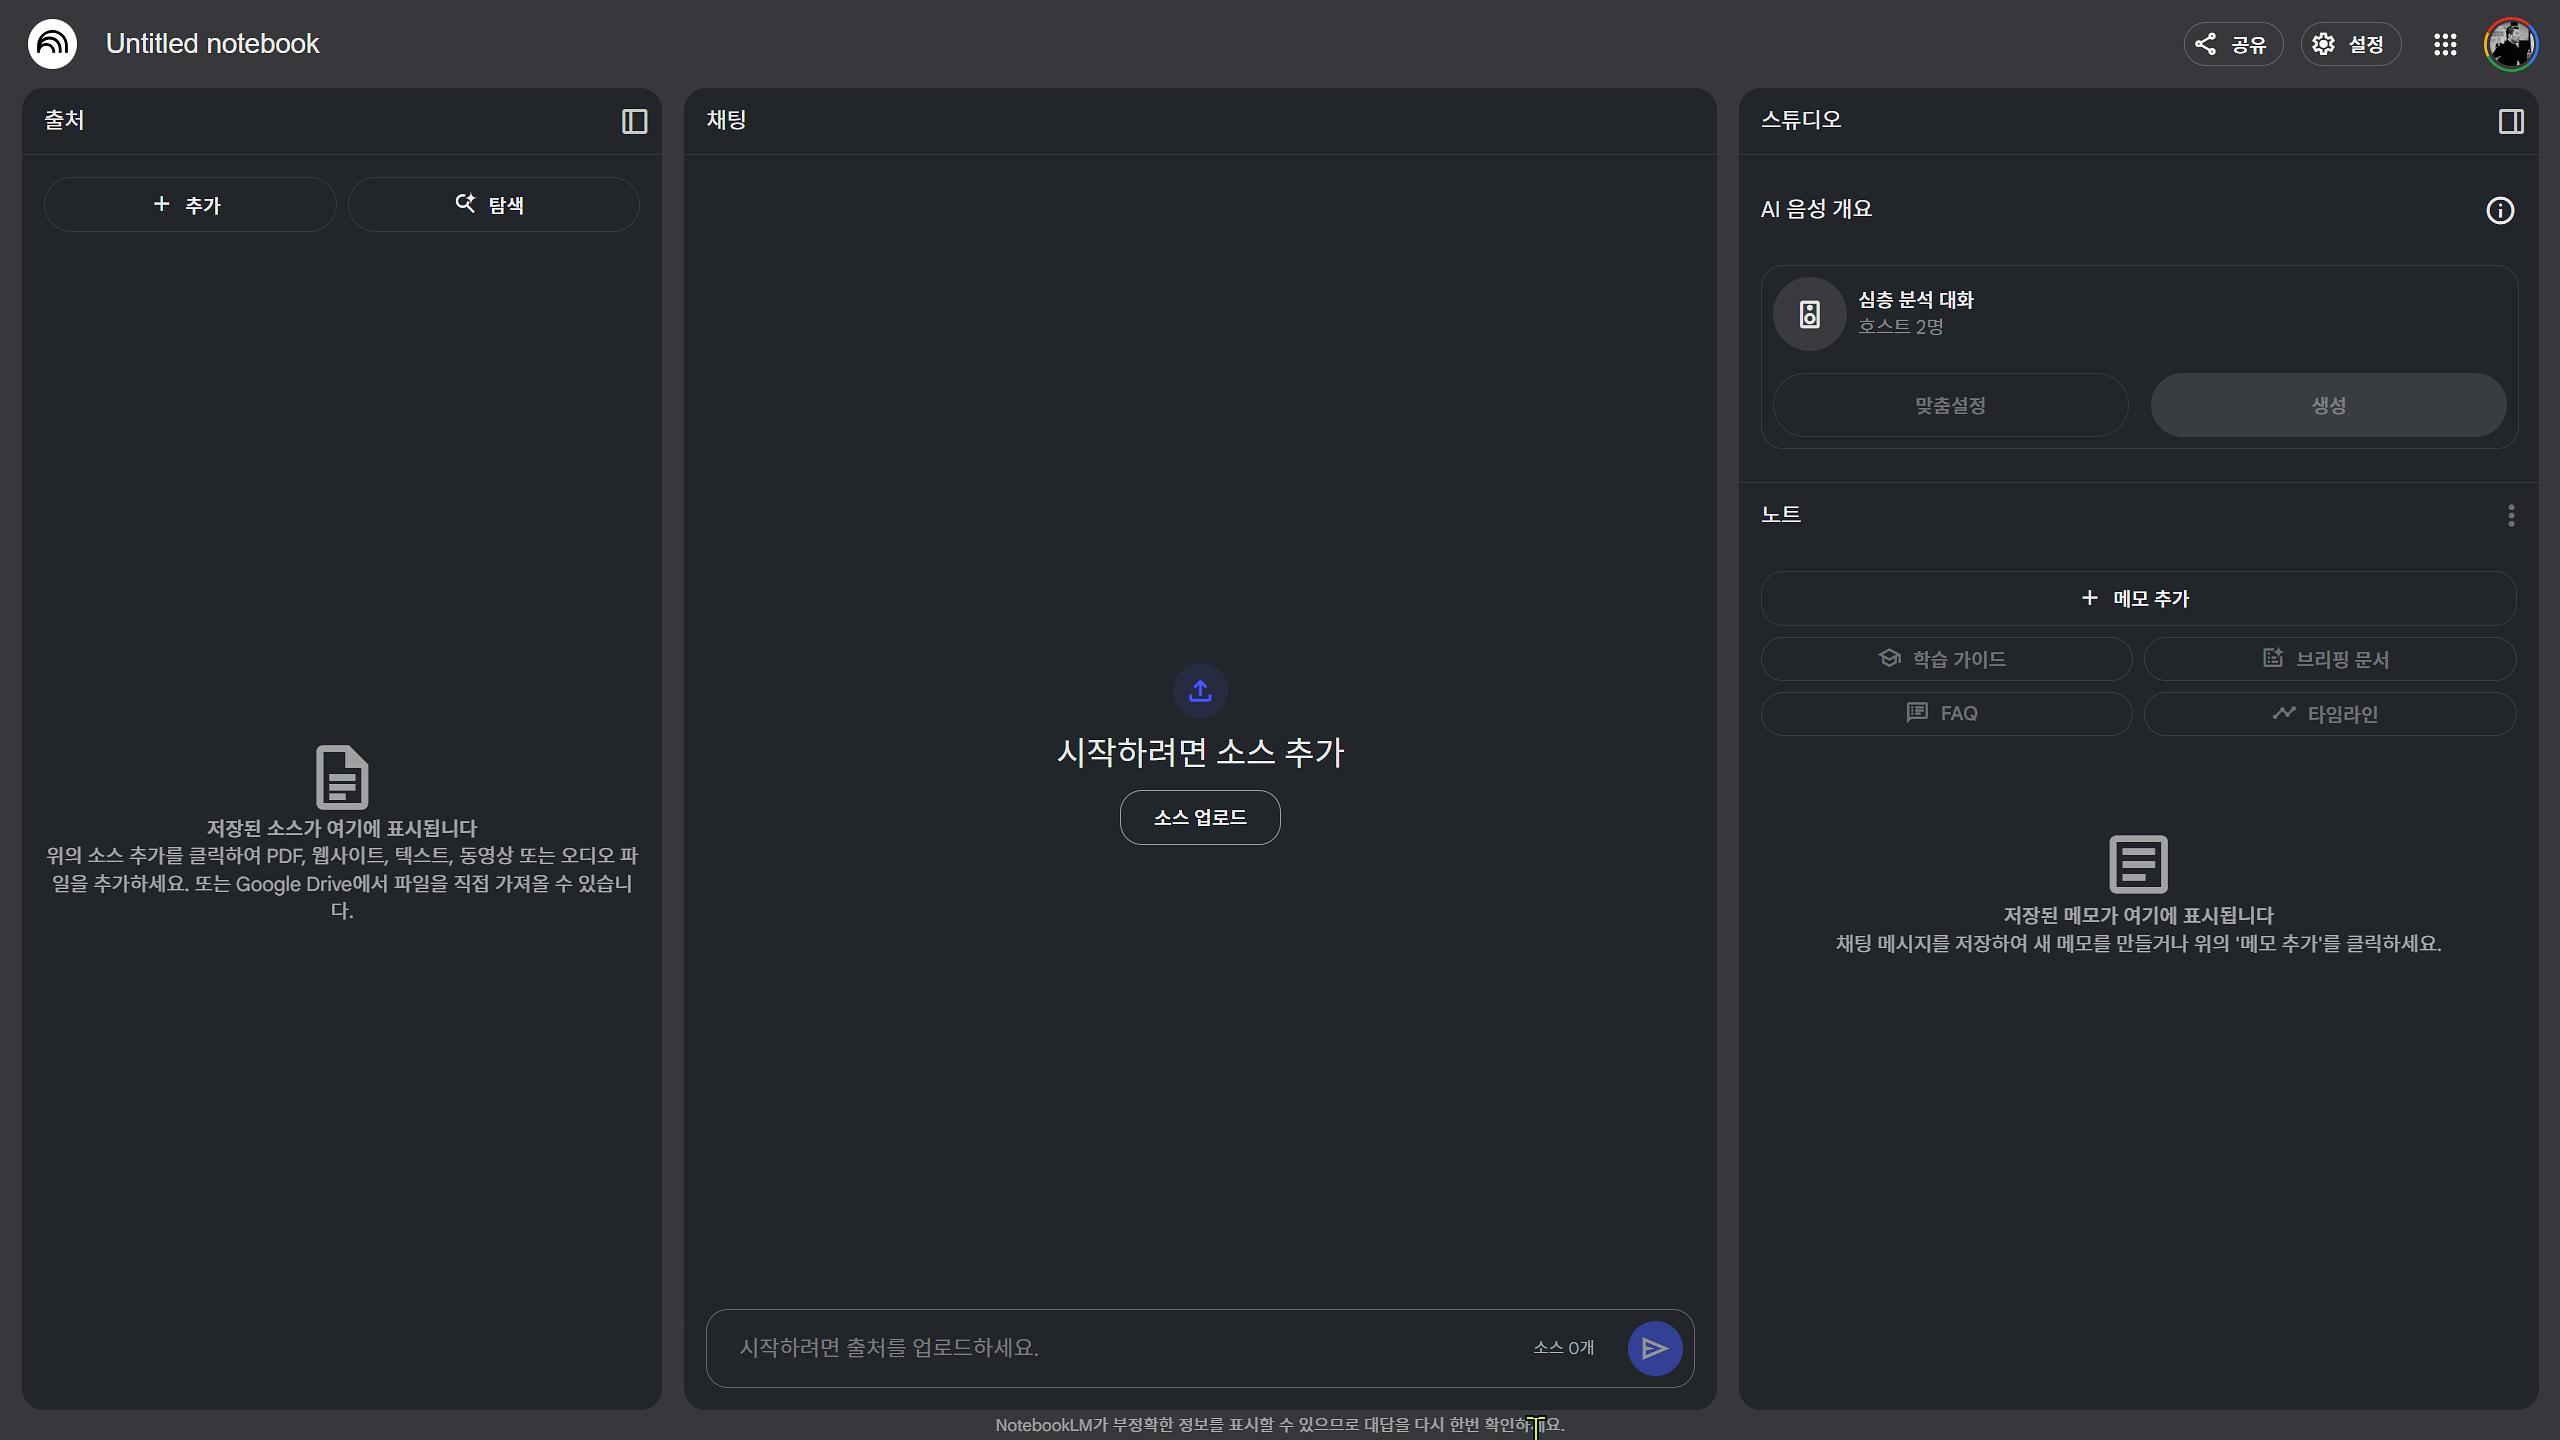Collapse the 출처 sources panel

(x=634, y=121)
